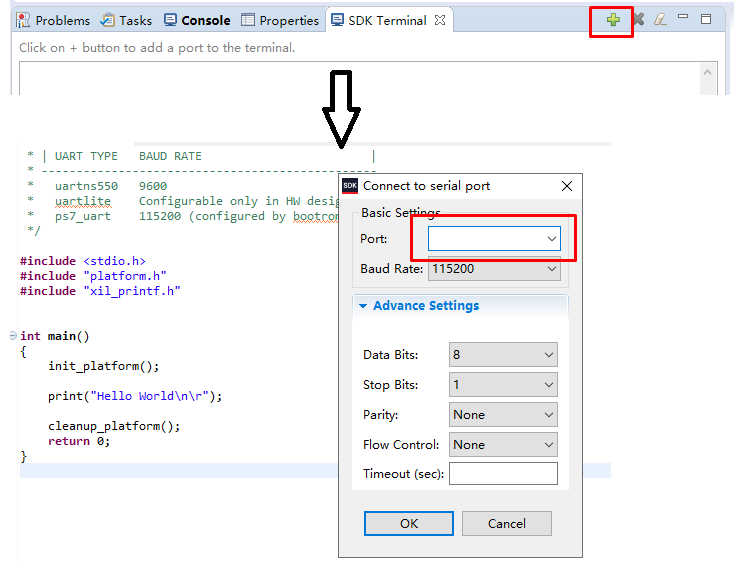Click the Console tab monitor icon
Image resolution: width=743 pixels, height=565 pixels.
[170, 20]
